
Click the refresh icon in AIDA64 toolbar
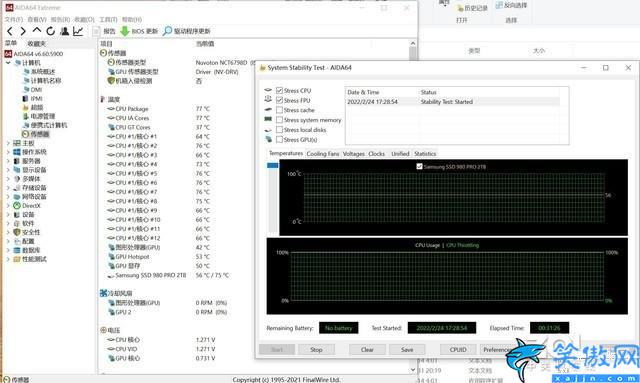tap(50, 31)
